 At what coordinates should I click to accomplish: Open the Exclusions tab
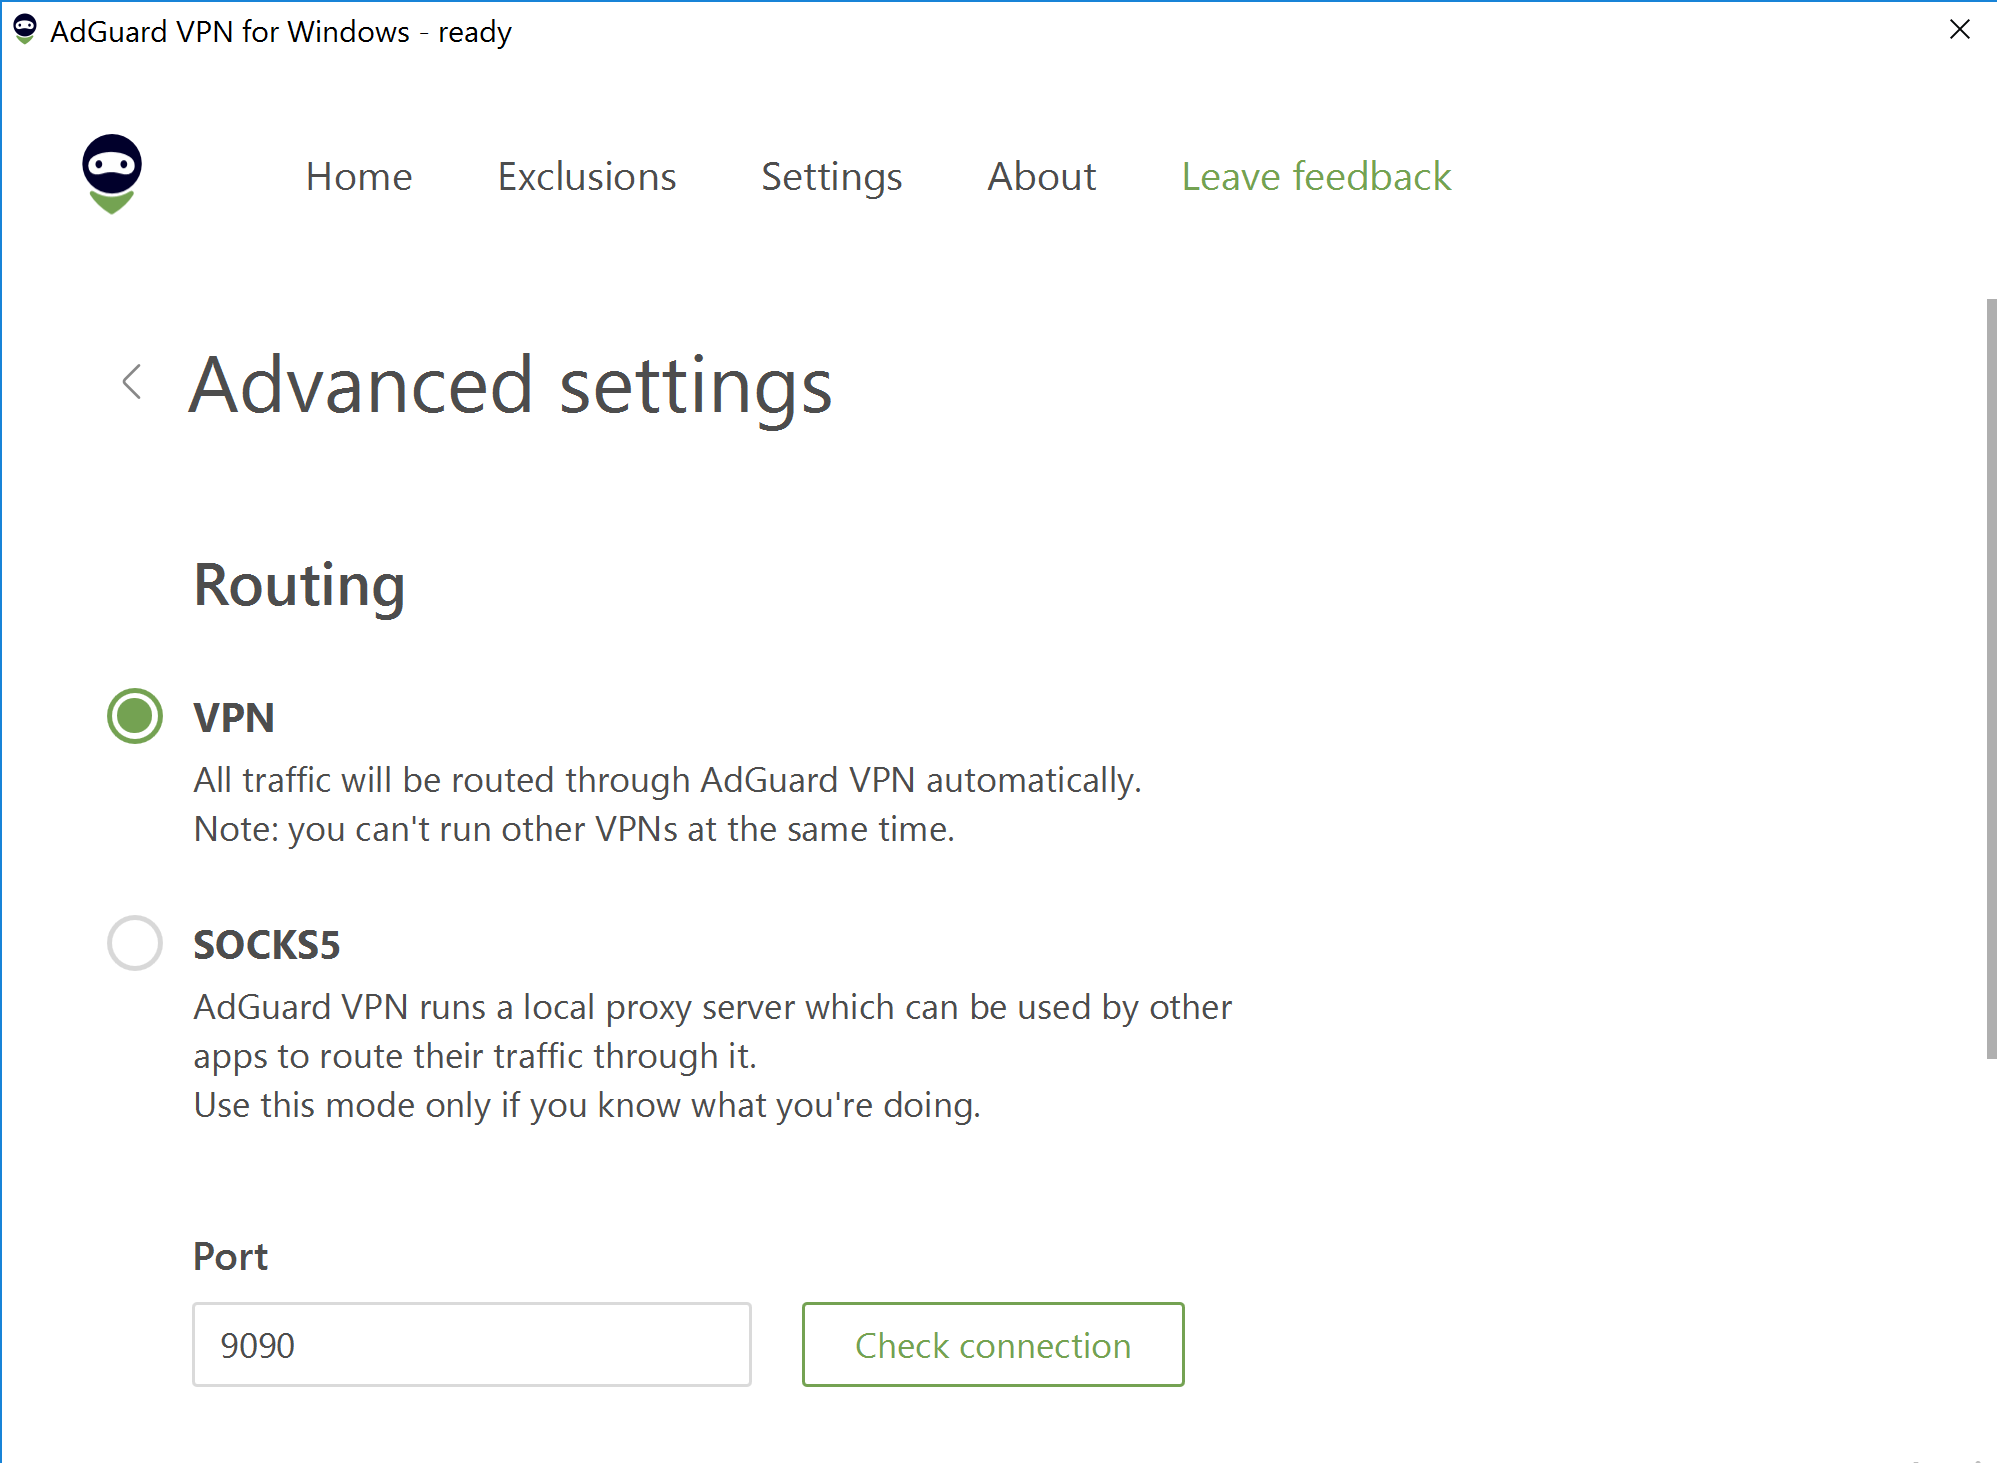pyautogui.click(x=587, y=177)
